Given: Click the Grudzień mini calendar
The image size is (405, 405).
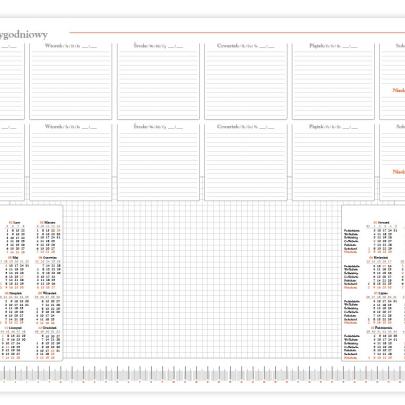Looking at the screenshot, I should click(49, 343).
